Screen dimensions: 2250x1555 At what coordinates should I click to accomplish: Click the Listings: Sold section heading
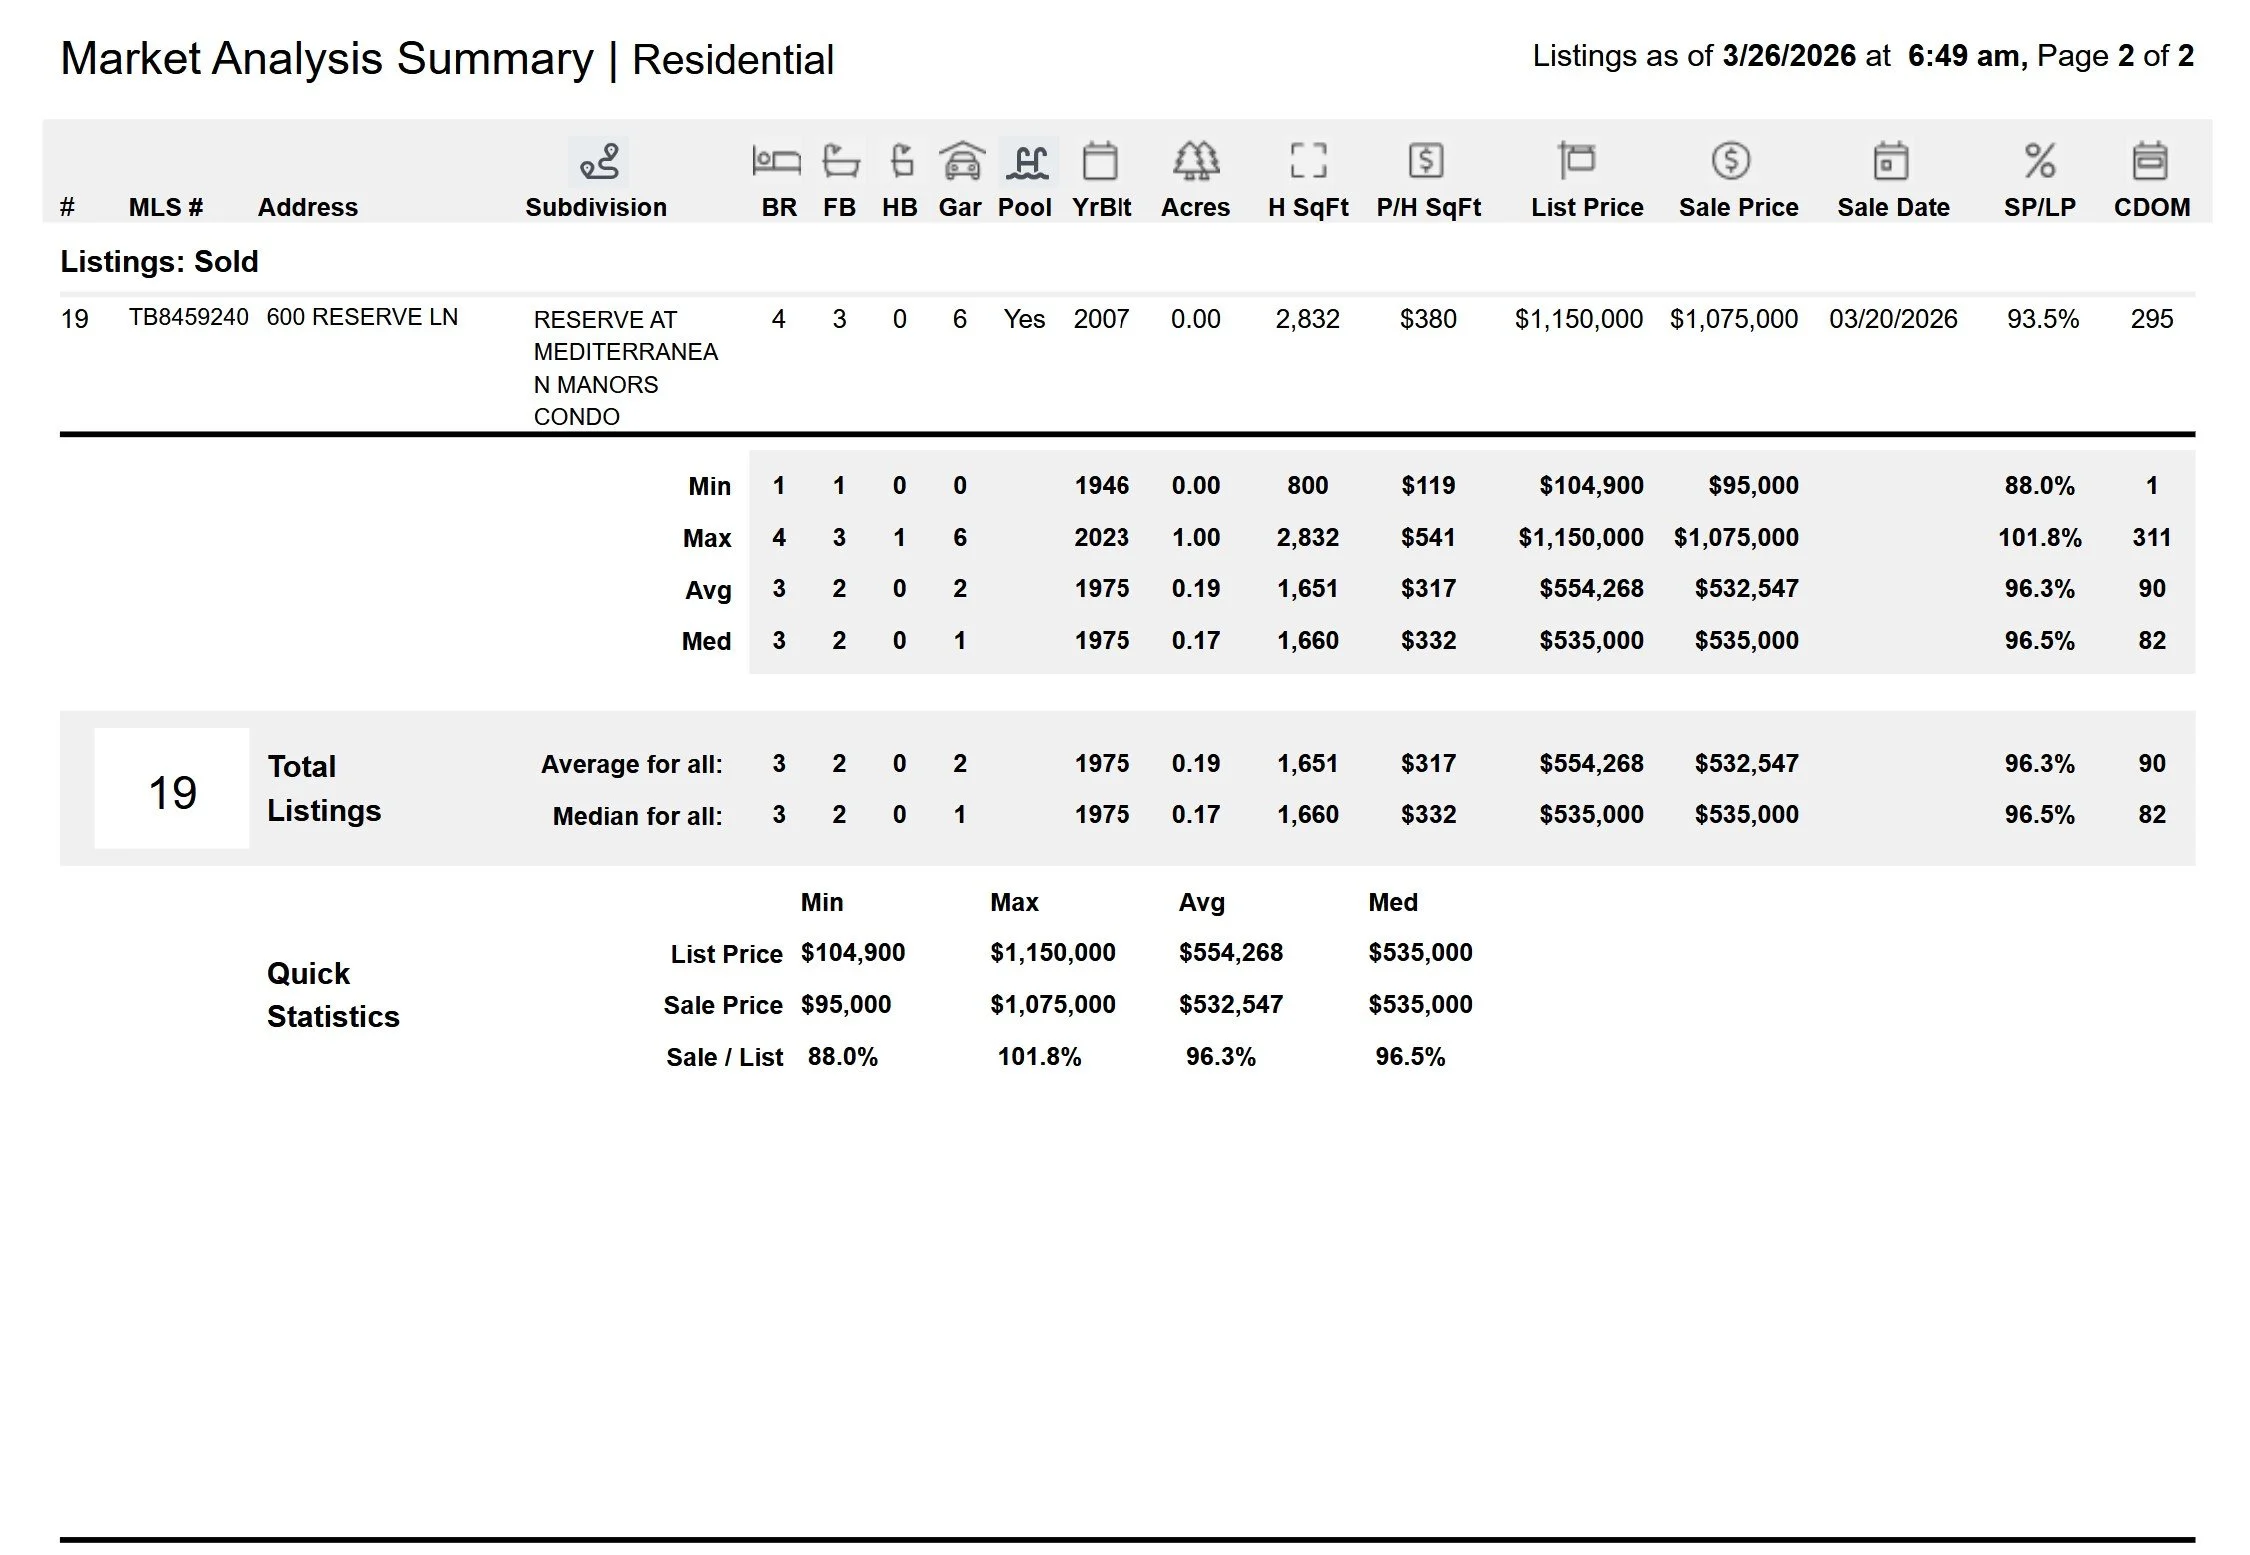pos(159,261)
